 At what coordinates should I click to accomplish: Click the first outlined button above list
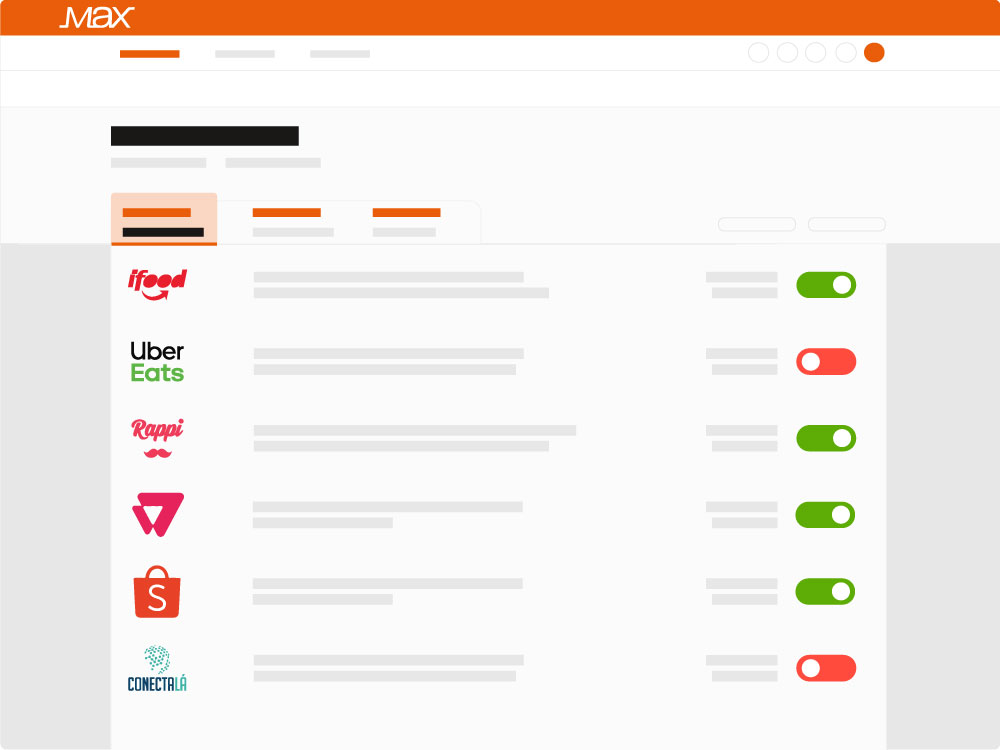[x=757, y=224]
